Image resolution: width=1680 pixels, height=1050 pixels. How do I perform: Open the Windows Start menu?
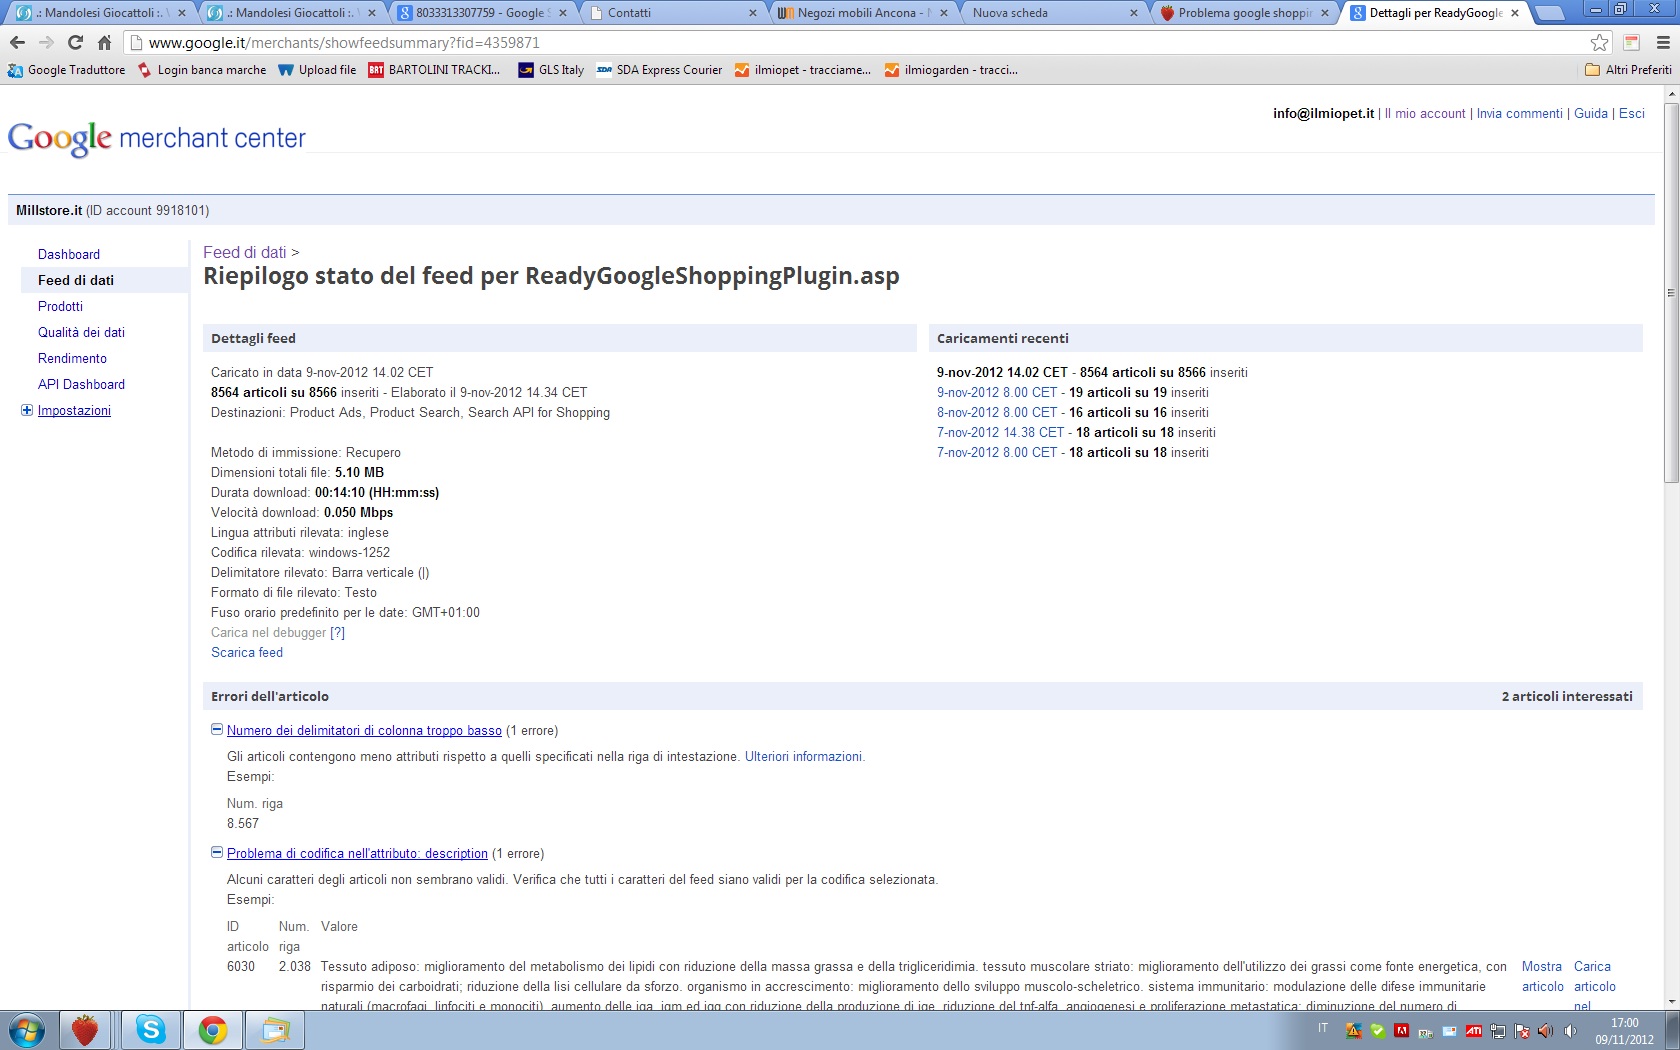pyautogui.click(x=27, y=1030)
